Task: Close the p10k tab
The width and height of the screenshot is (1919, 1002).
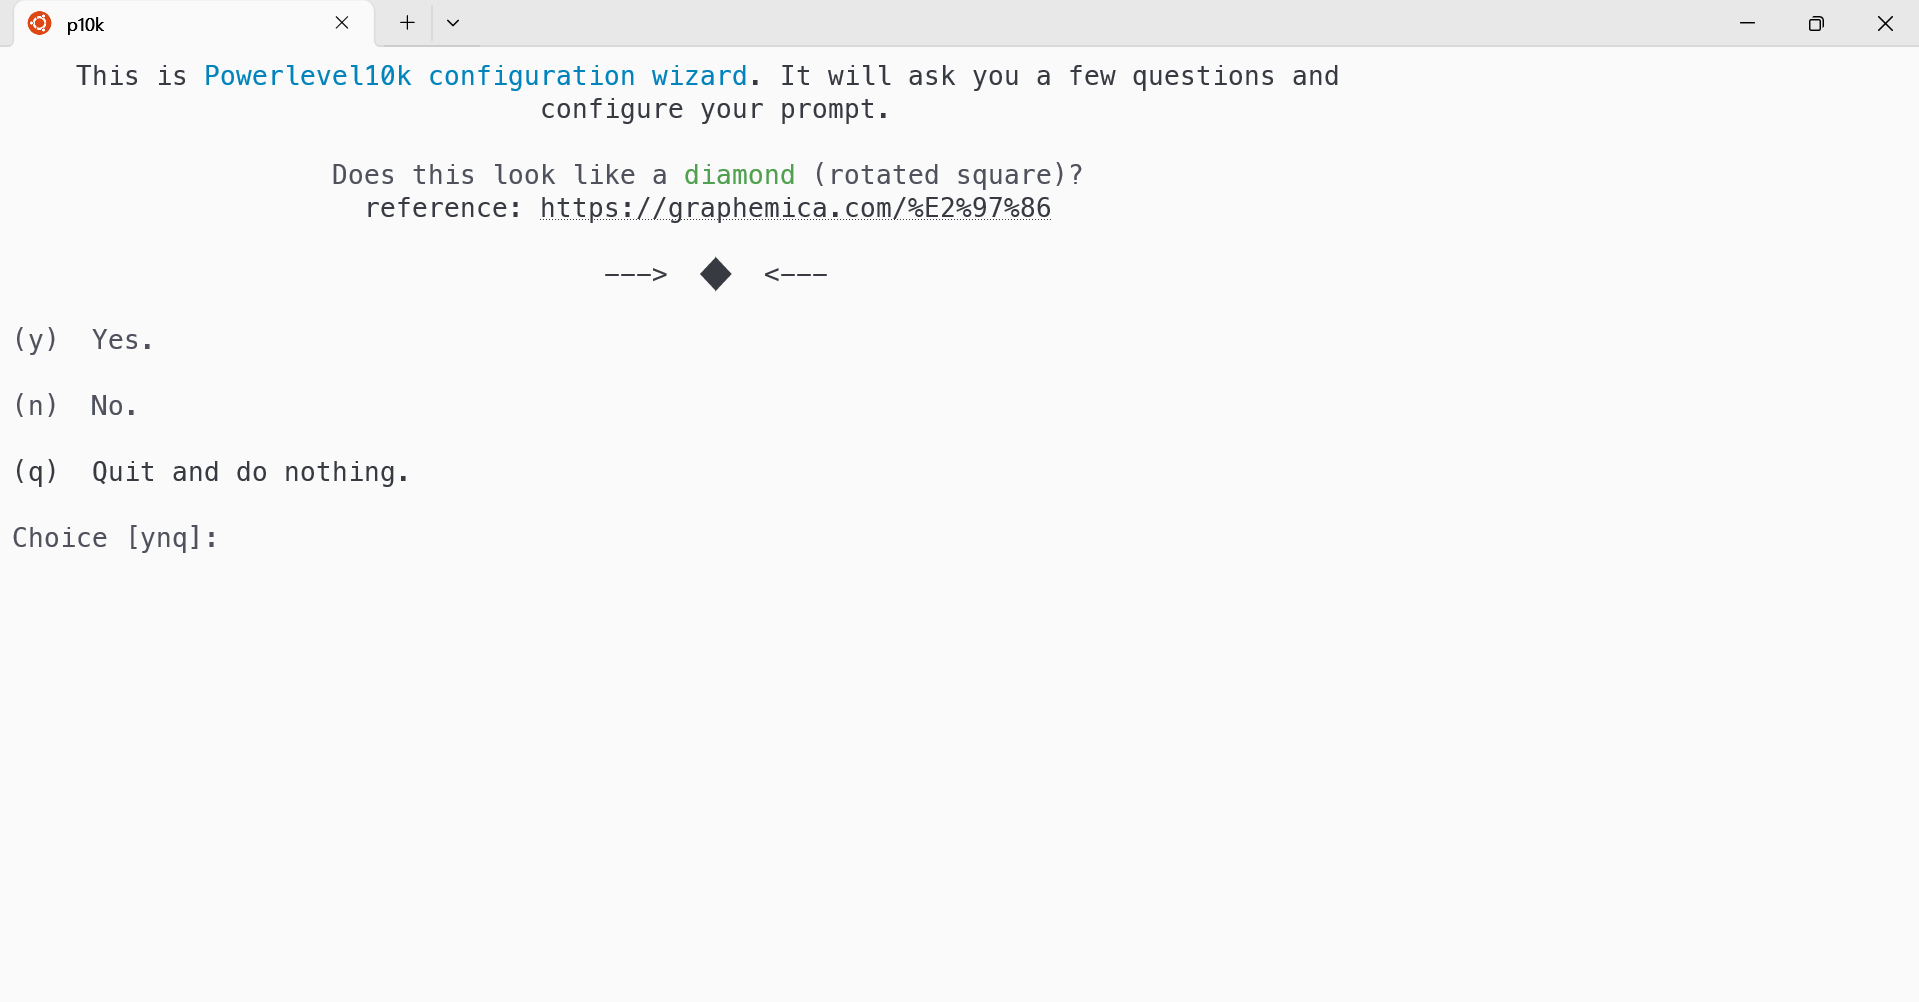Action: tap(342, 23)
